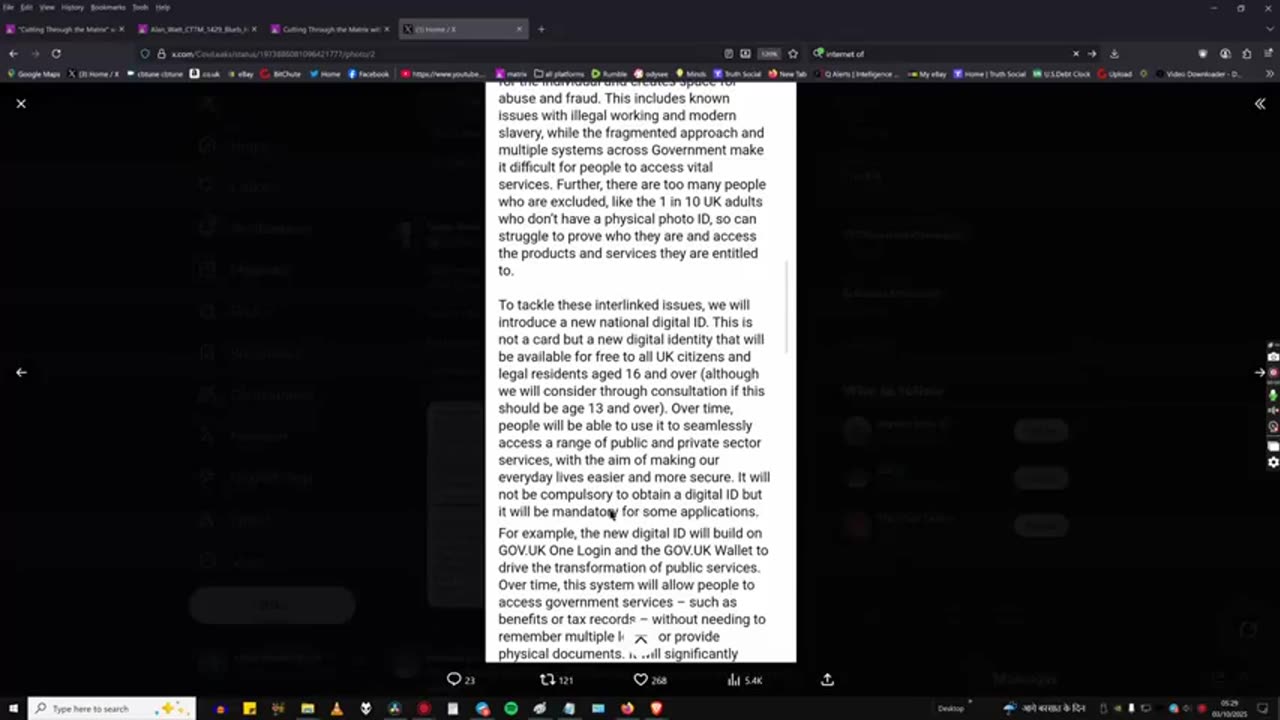The height and width of the screenshot is (720, 1280).
Task: Open the Rumble bookmark
Action: click(609, 74)
